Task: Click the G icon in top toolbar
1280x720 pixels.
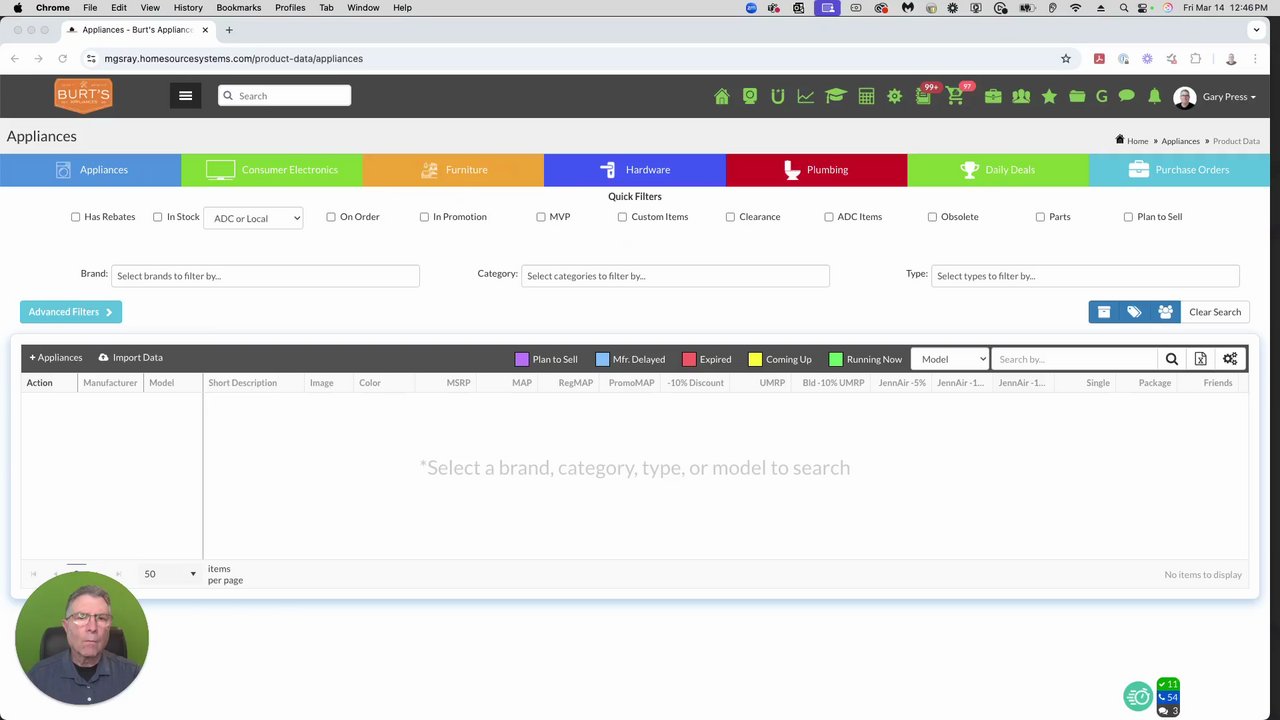Action: coord(1102,96)
